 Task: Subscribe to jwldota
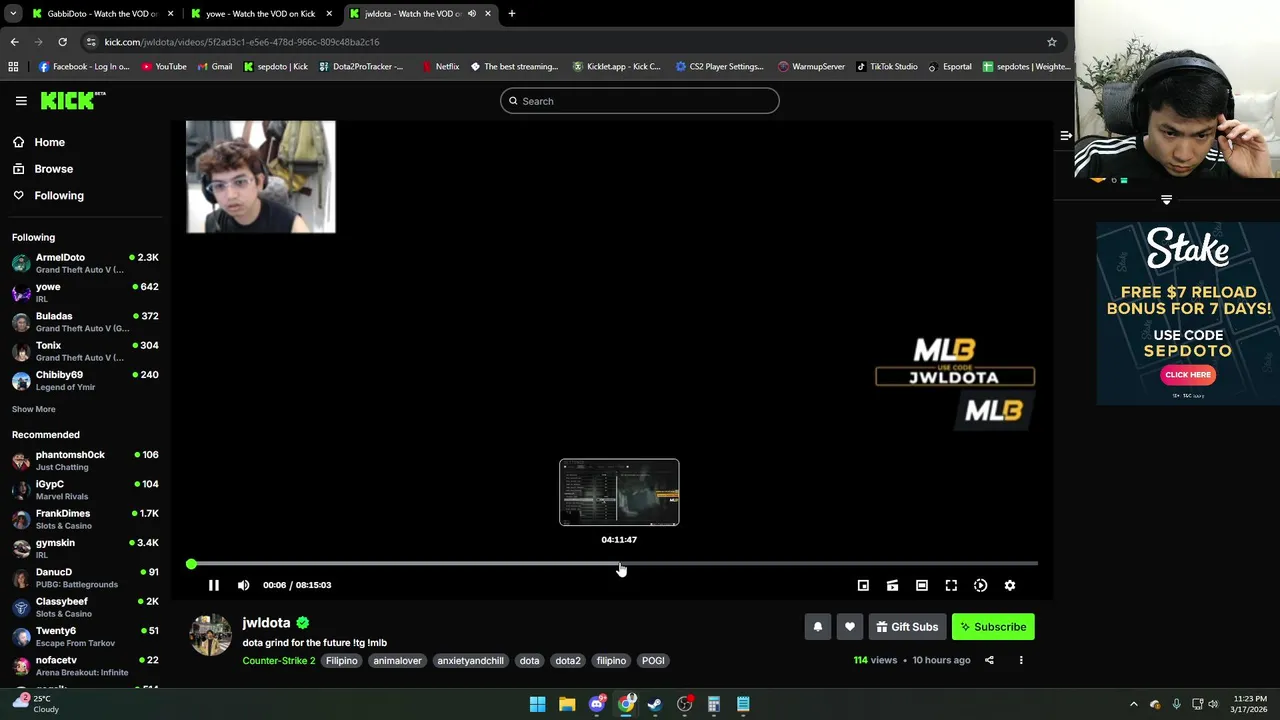tap(993, 627)
